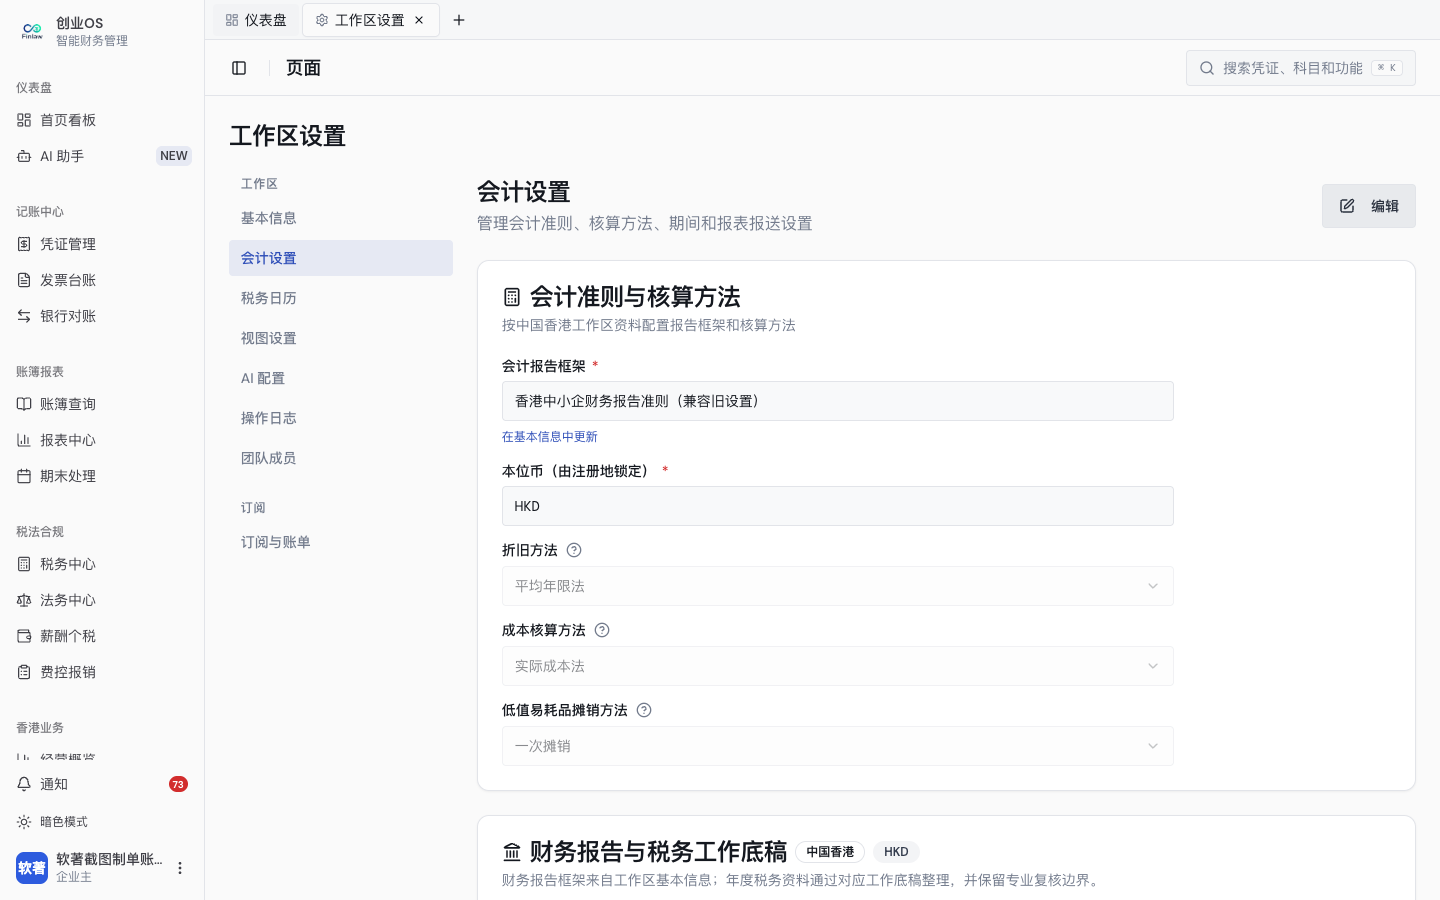1440x900 pixels.
Task: Open 发票台账
Action: [x=102, y=280]
